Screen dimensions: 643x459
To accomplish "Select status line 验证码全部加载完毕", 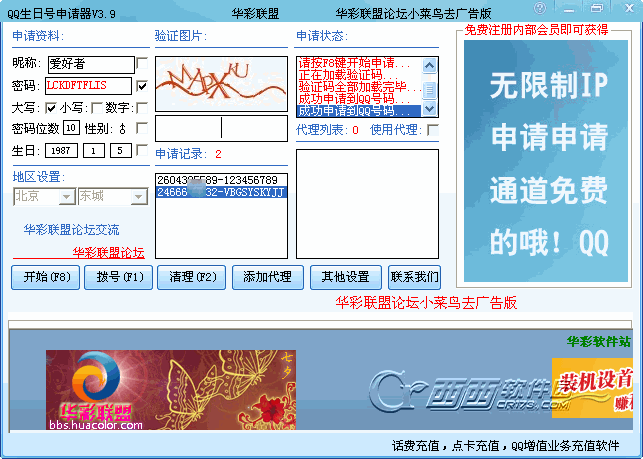I will (359, 87).
